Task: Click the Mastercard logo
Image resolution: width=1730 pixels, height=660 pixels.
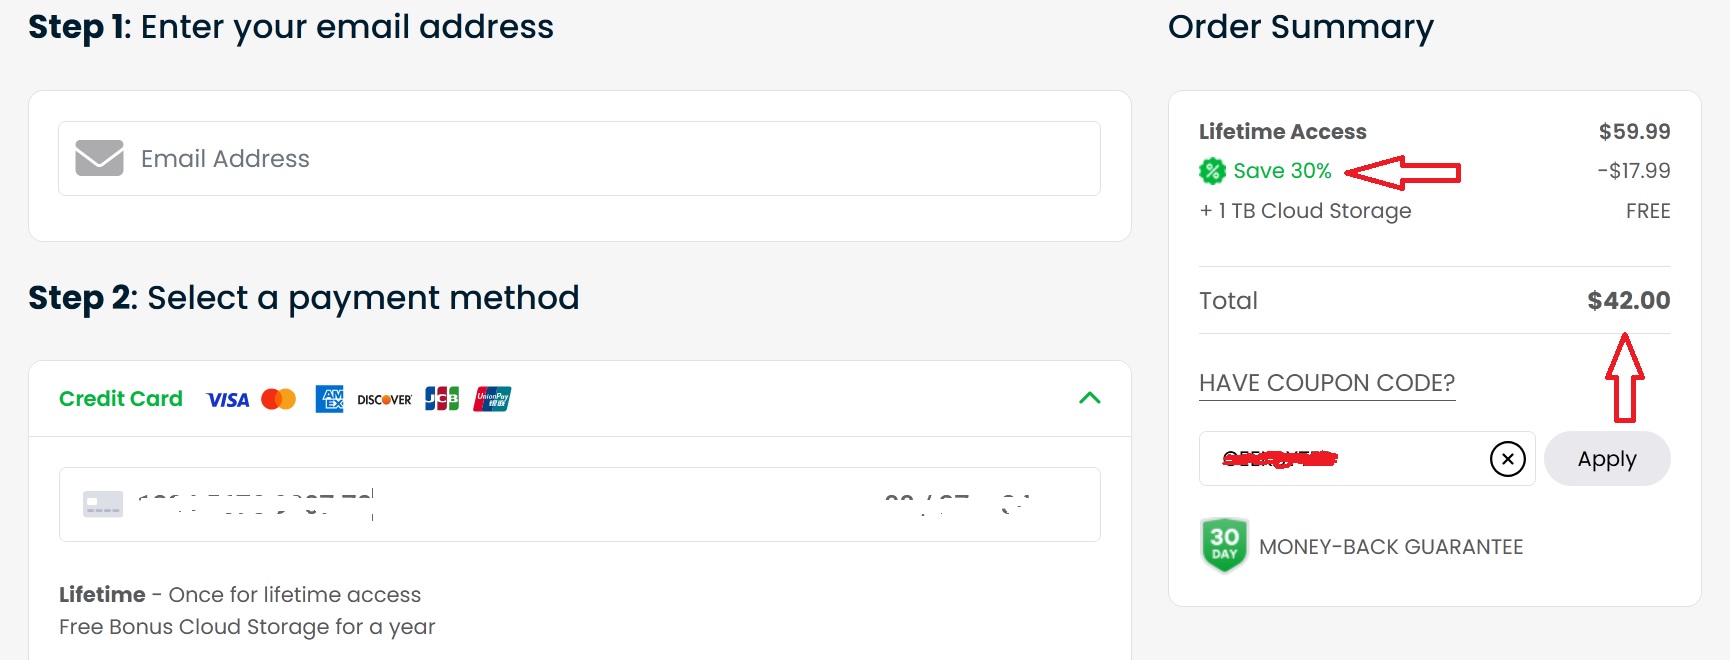Action: coord(279,399)
